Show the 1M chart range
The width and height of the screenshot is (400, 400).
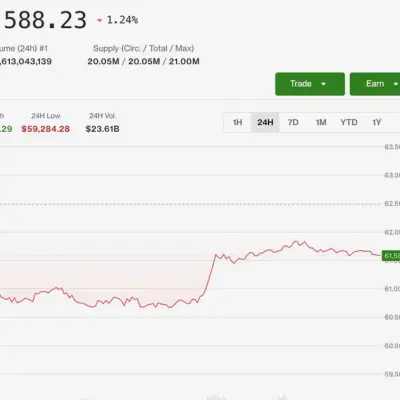coord(321,123)
